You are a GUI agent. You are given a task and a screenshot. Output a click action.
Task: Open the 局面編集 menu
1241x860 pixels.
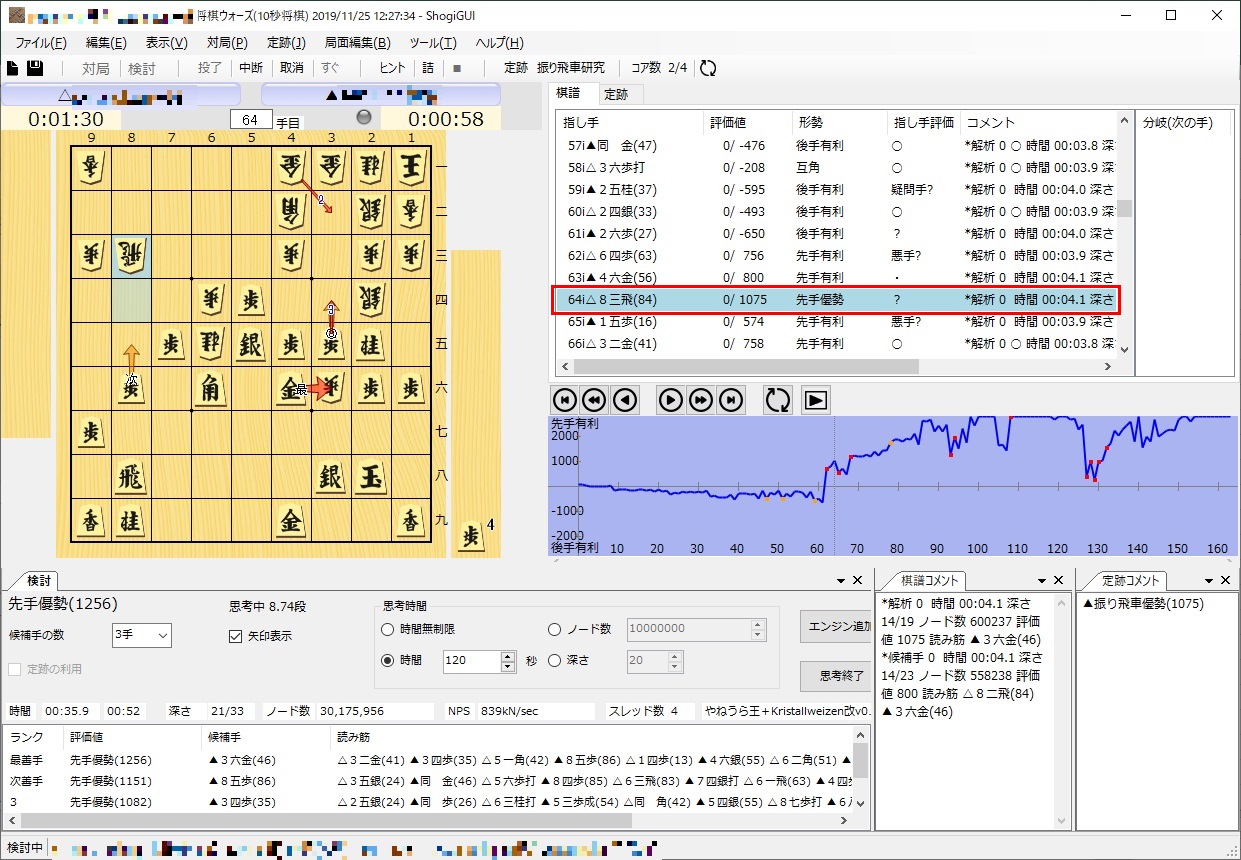click(357, 43)
